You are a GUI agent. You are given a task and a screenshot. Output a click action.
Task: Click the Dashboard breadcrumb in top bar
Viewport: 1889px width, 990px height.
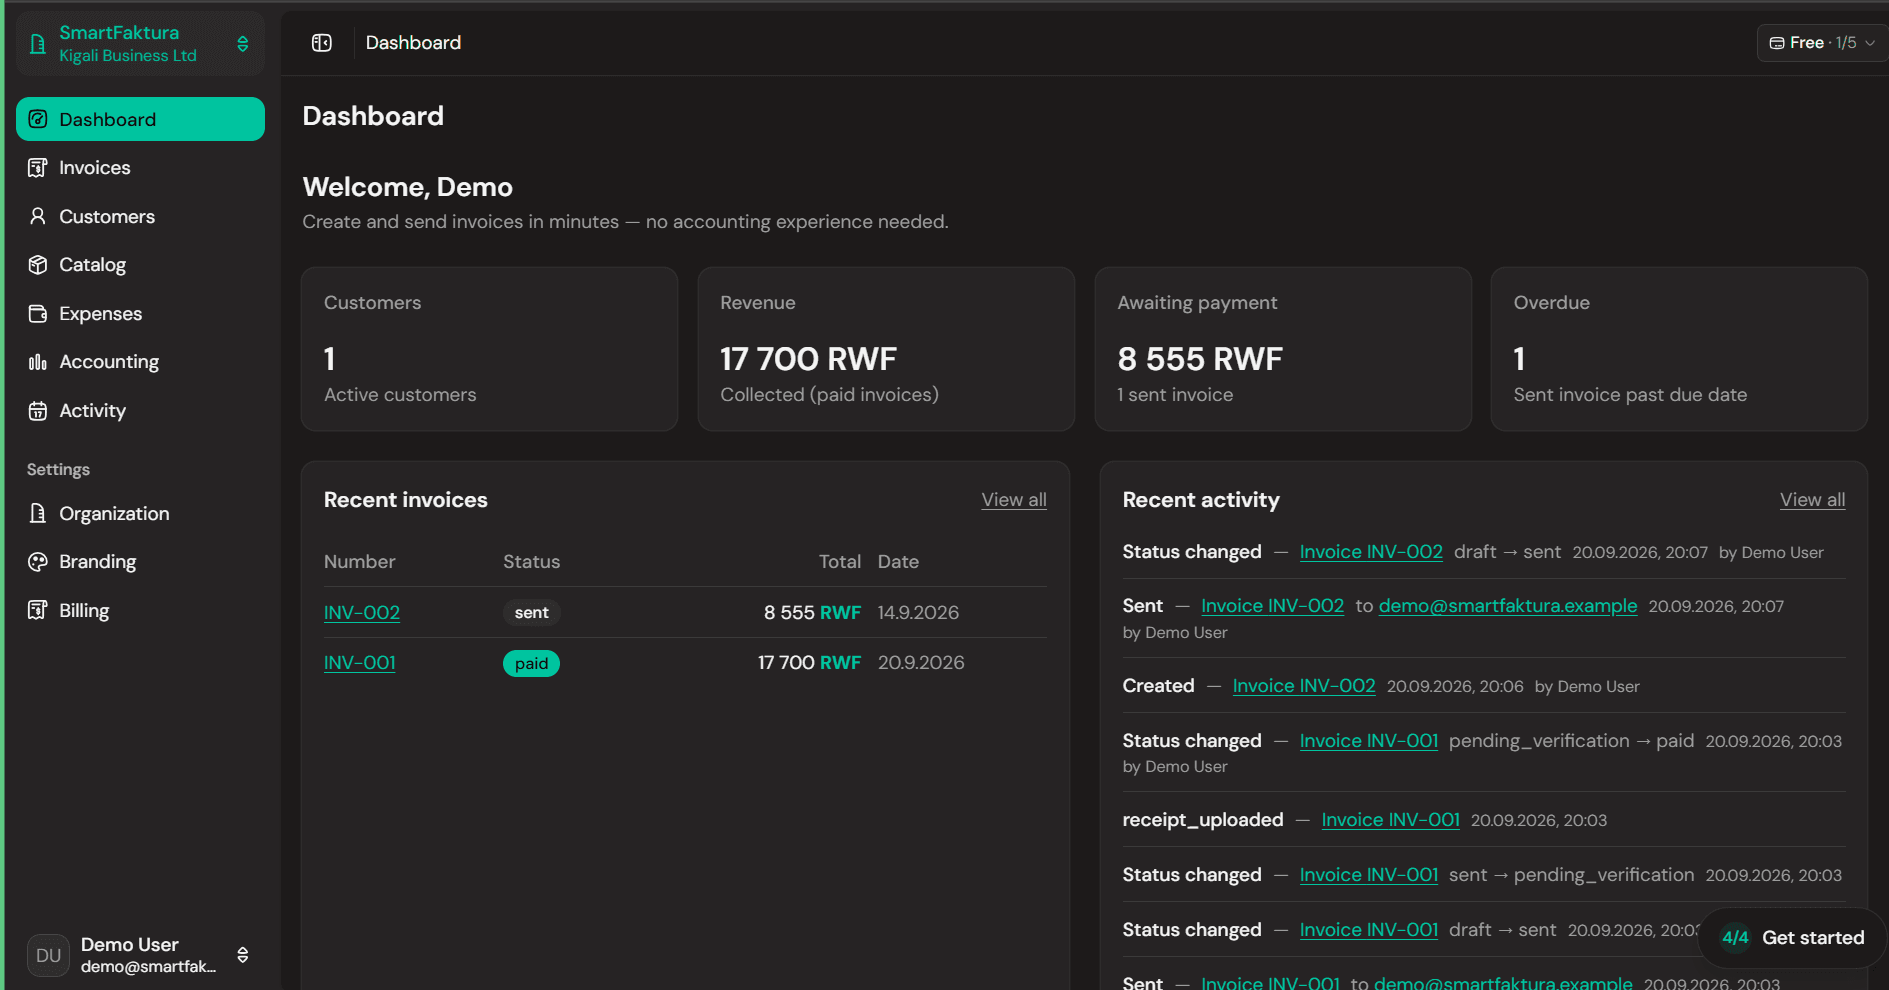pyautogui.click(x=413, y=43)
